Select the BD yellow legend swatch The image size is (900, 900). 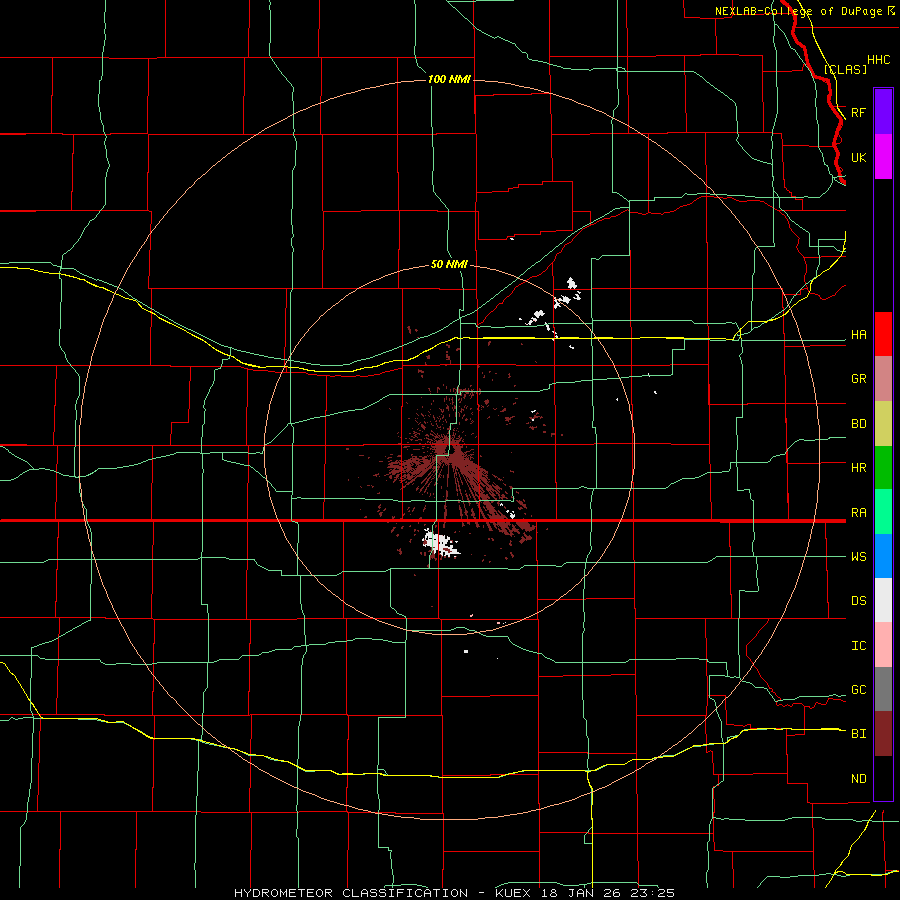pyautogui.click(x=883, y=424)
